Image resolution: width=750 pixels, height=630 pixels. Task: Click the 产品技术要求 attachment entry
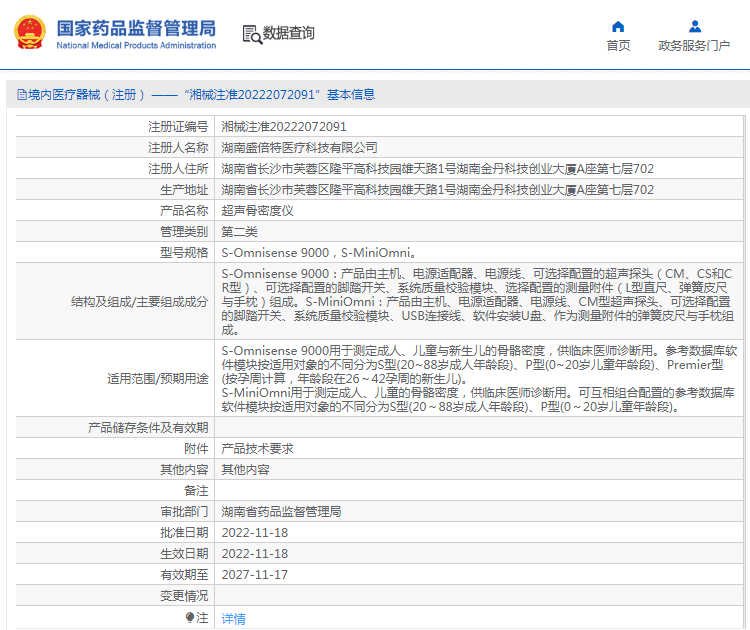point(257,449)
